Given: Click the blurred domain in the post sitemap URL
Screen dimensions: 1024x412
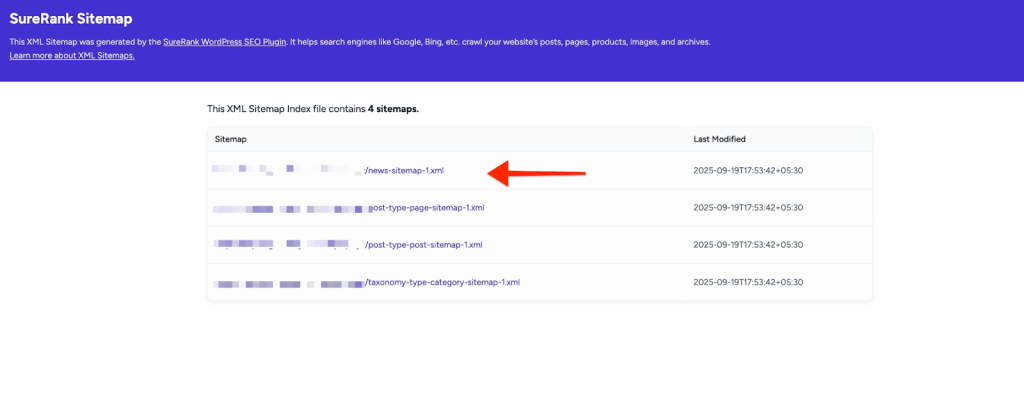Looking at the screenshot, I should (287, 245).
